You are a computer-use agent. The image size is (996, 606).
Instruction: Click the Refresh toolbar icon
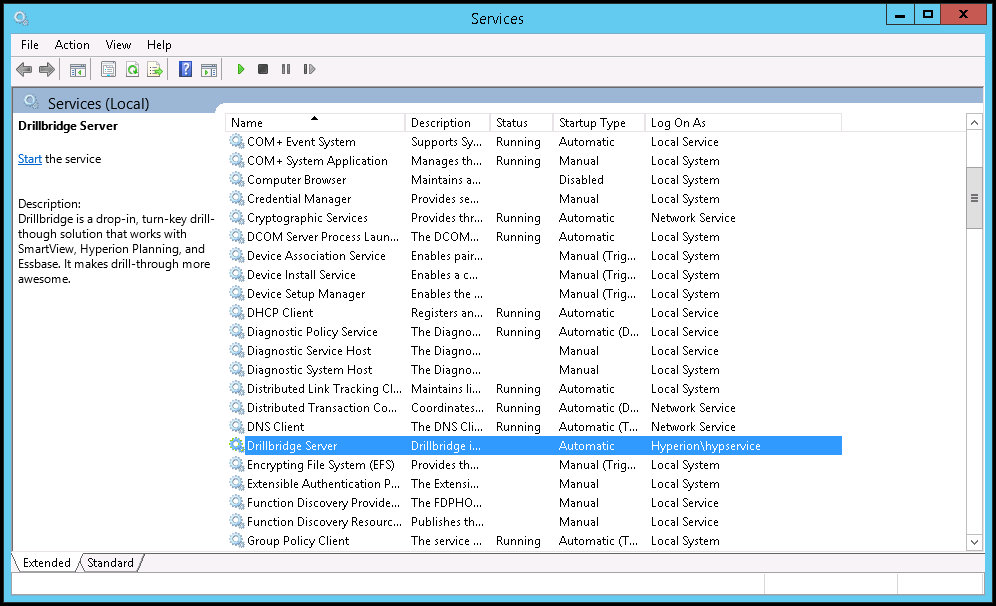click(132, 69)
